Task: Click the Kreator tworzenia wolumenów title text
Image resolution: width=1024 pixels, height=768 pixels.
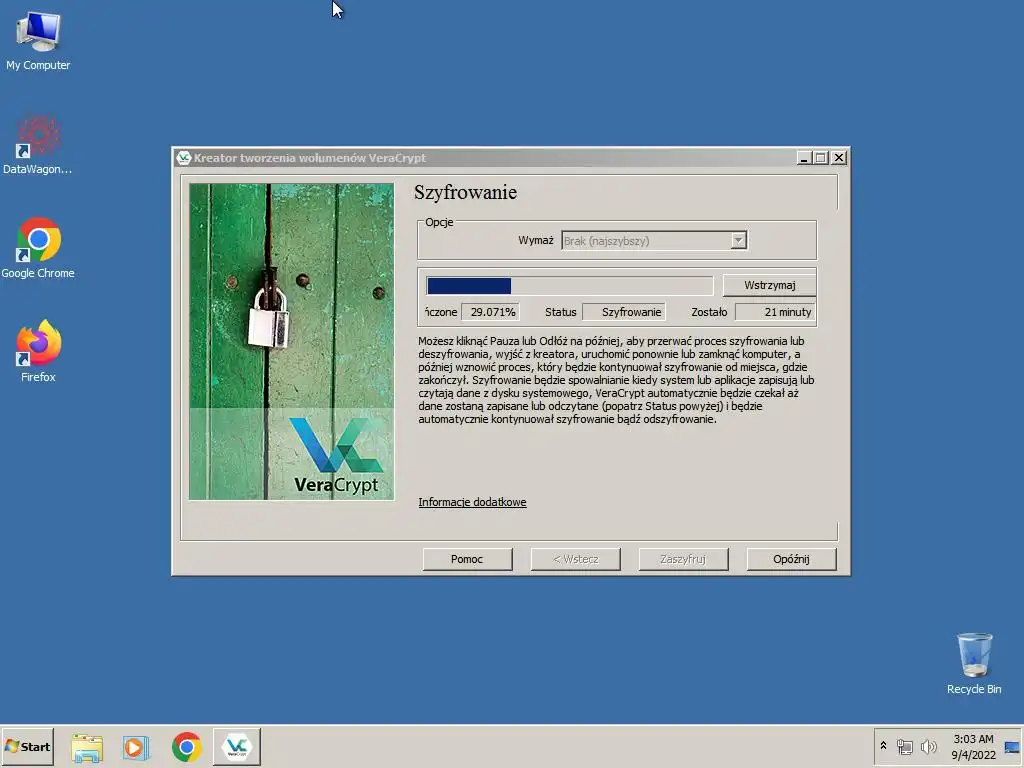Action: click(x=310, y=157)
